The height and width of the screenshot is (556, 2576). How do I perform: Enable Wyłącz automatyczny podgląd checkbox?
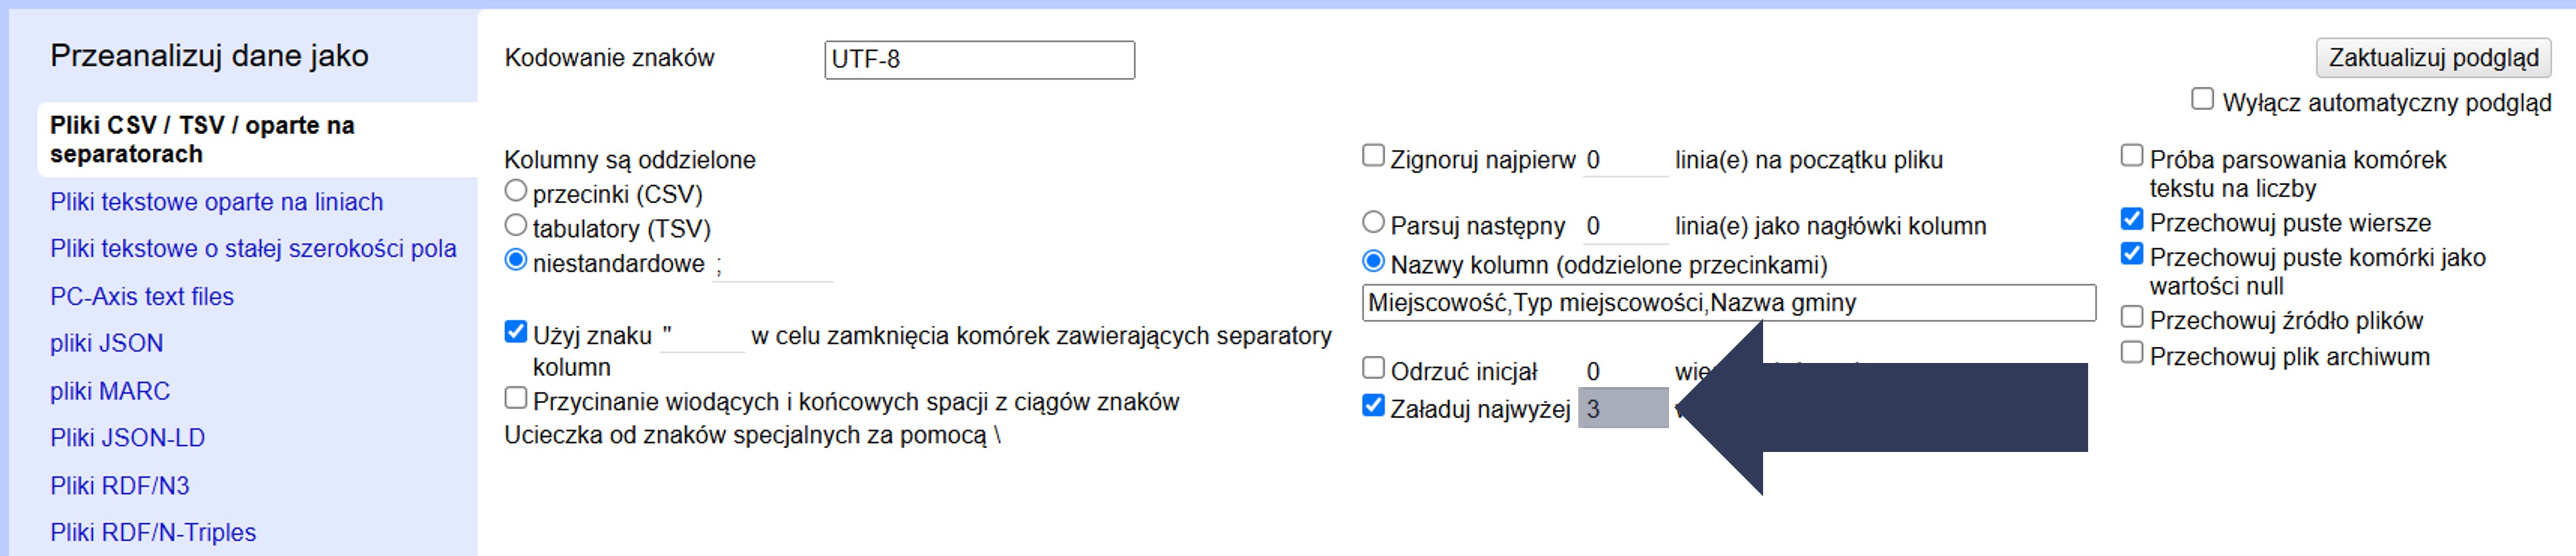[2202, 99]
